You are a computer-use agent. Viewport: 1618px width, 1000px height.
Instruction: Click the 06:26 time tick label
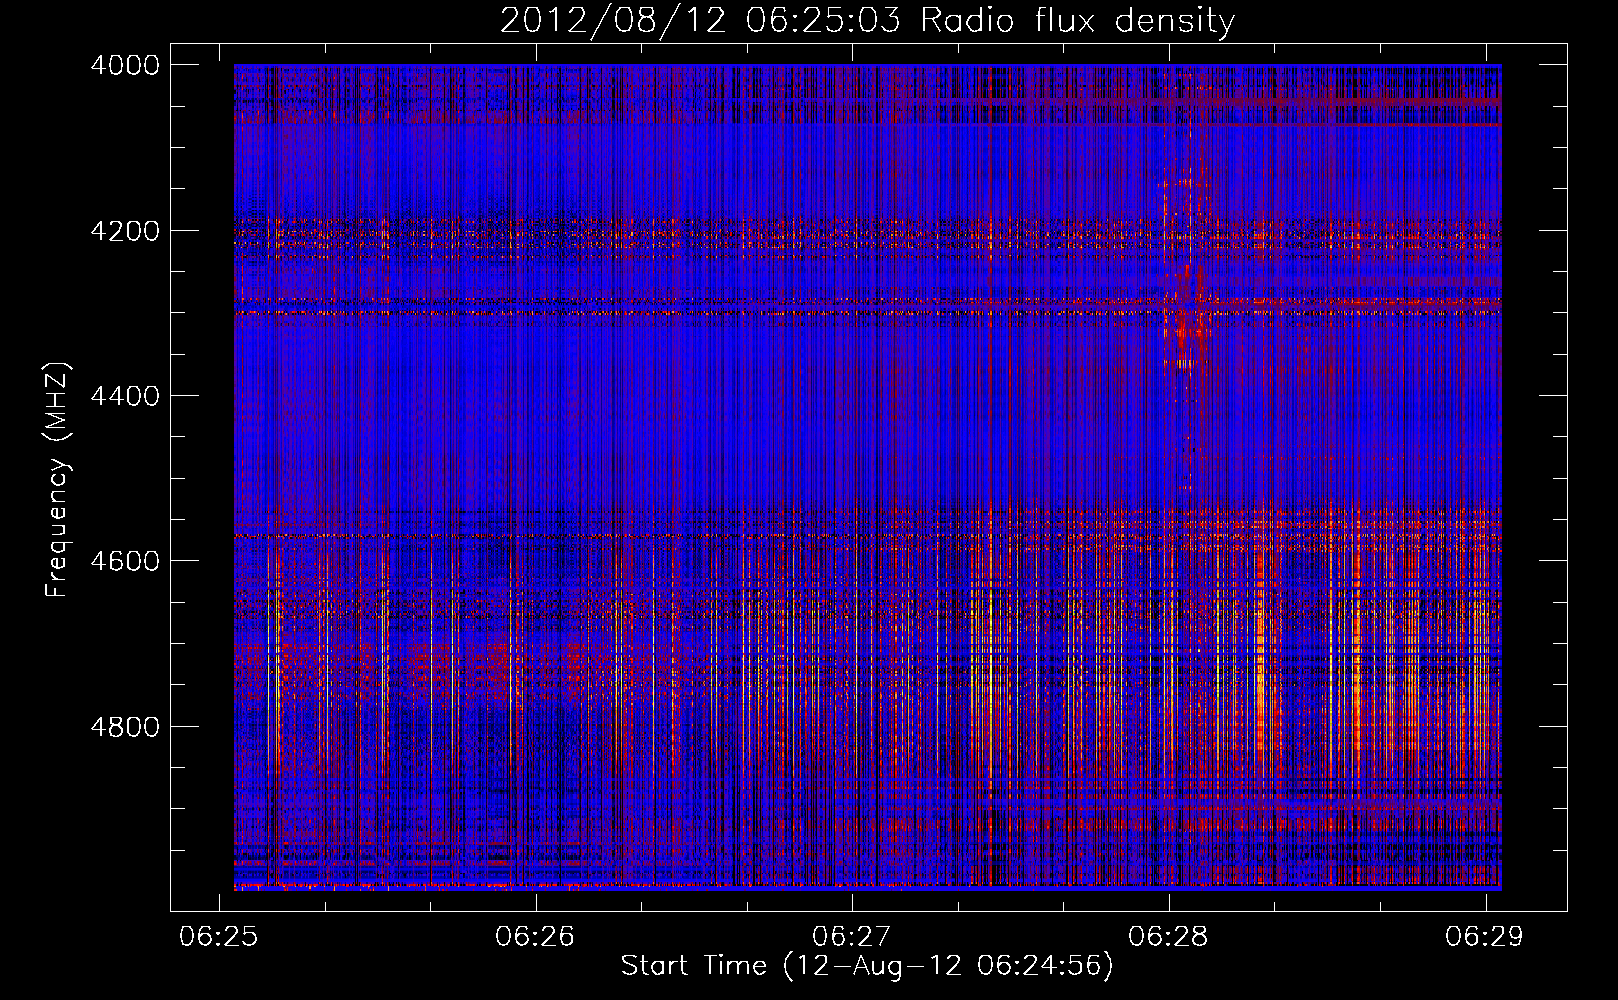point(535,936)
